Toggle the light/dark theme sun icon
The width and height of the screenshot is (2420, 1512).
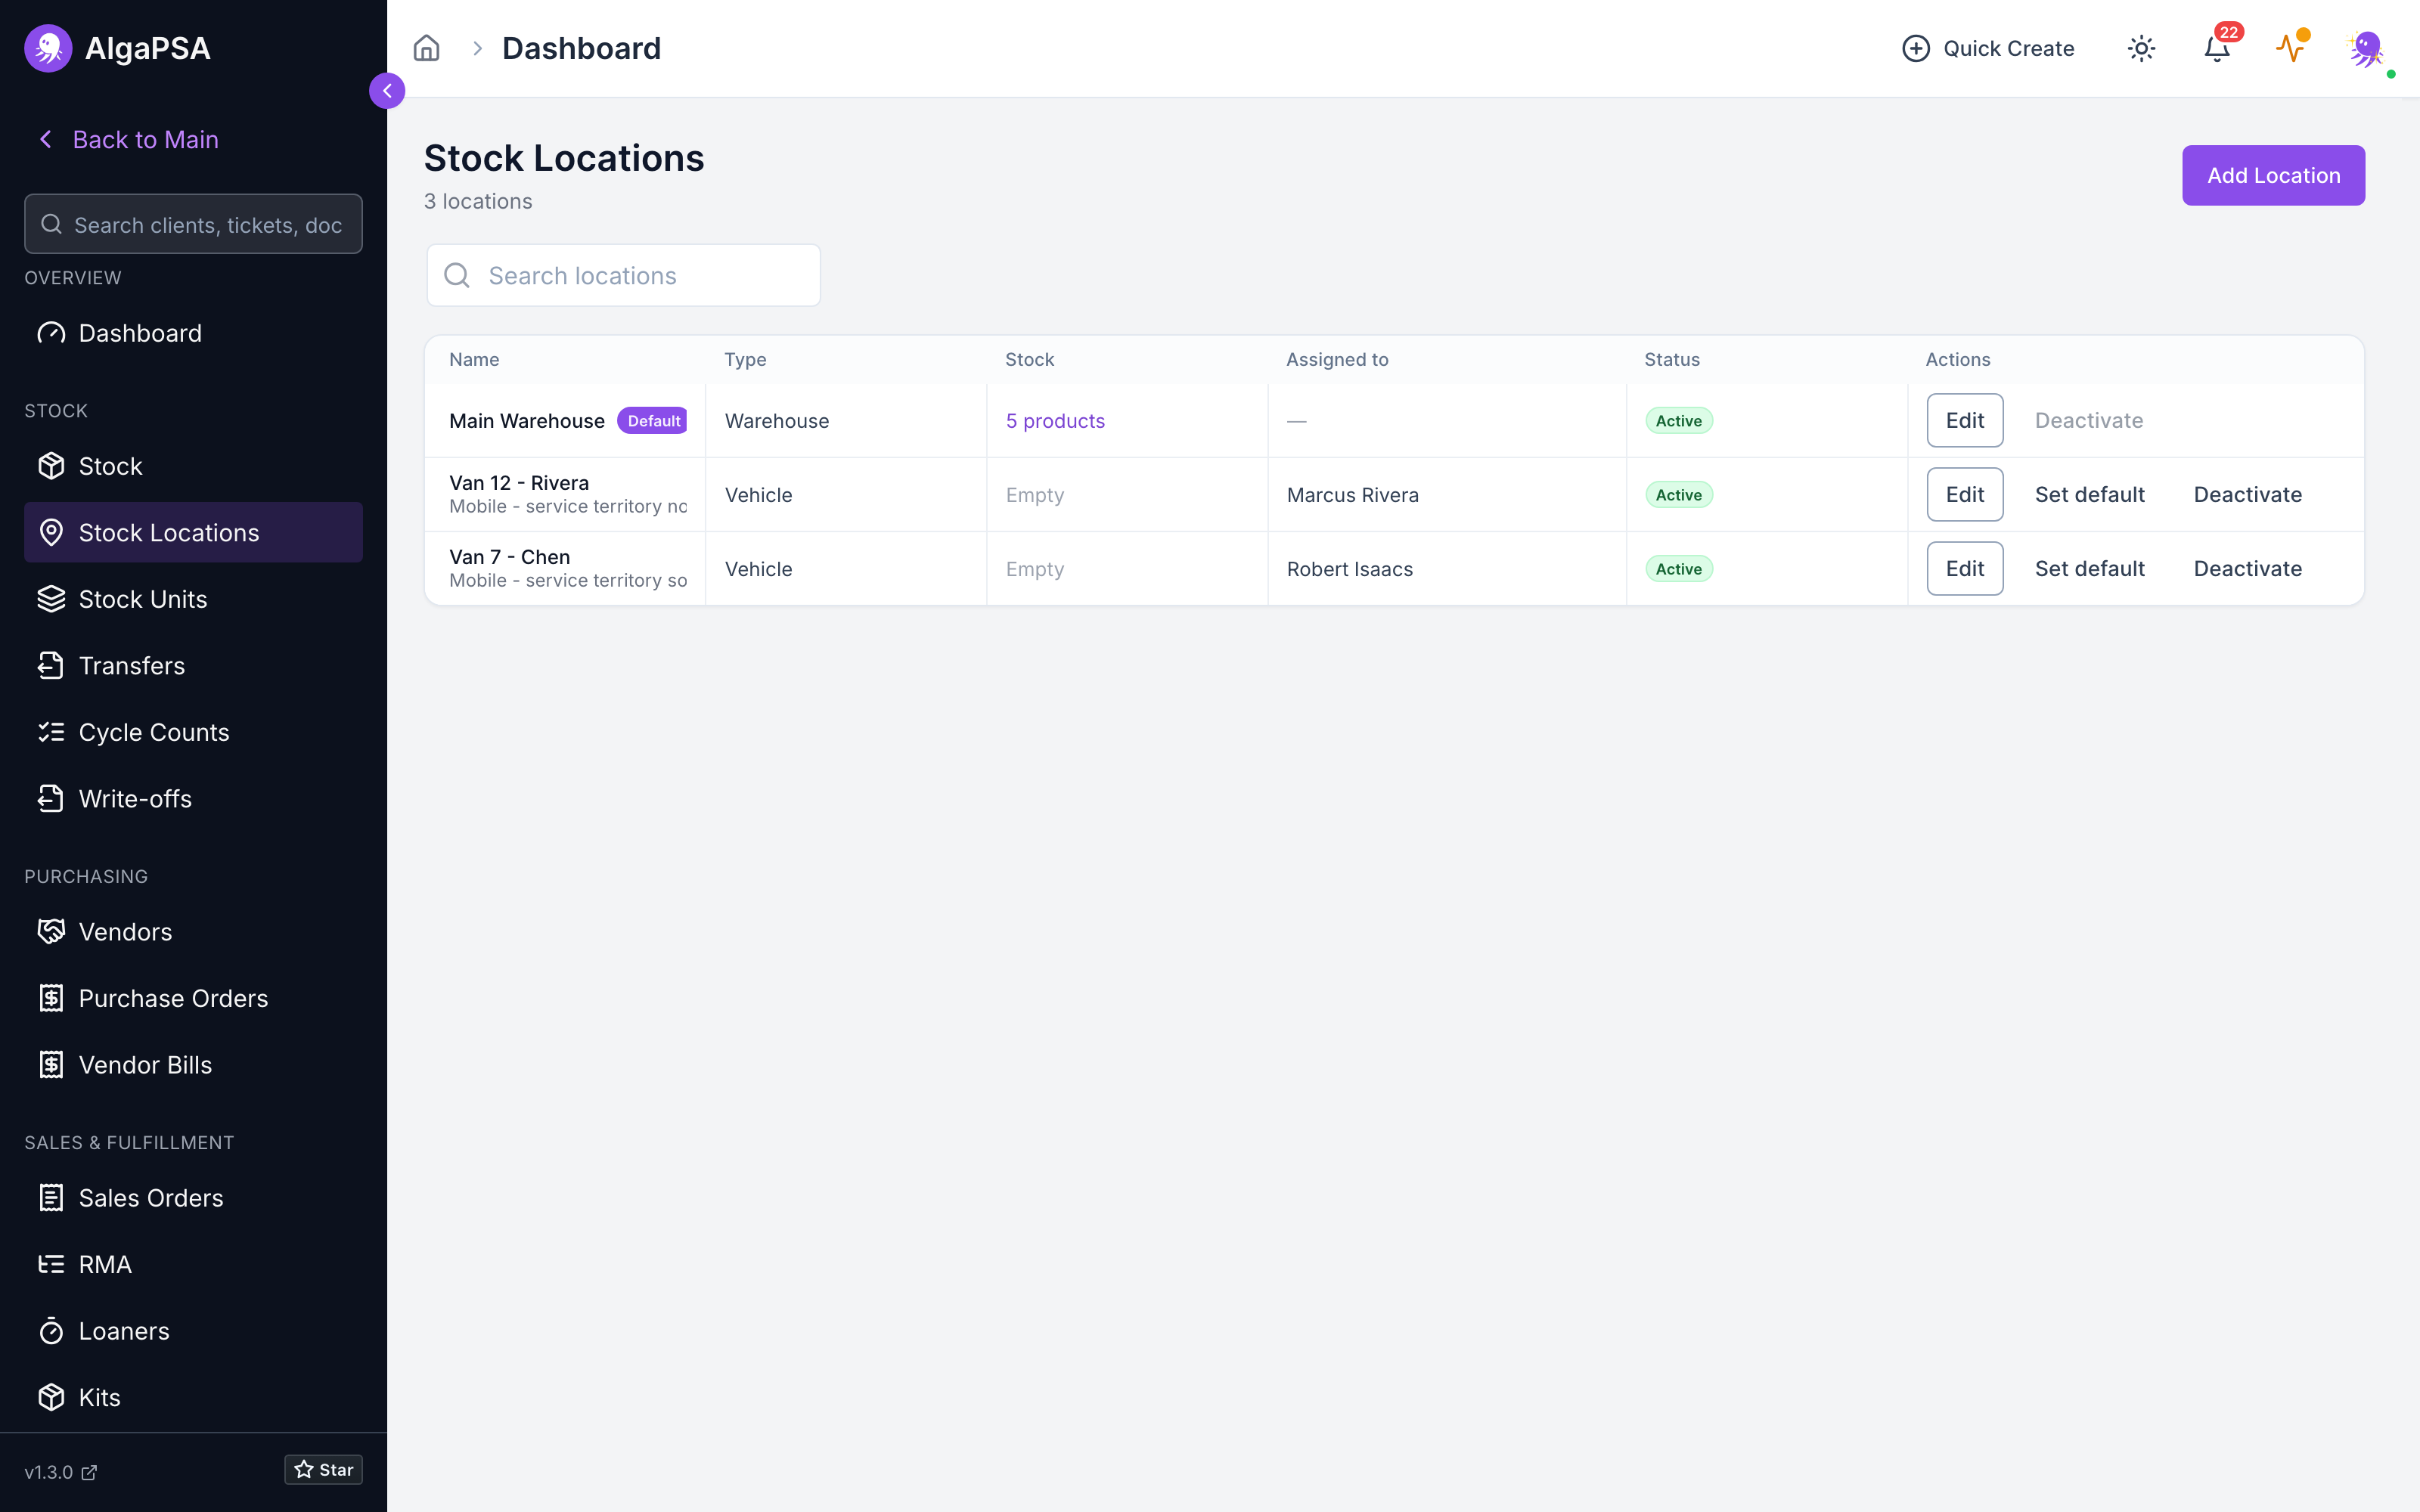pos(2141,48)
